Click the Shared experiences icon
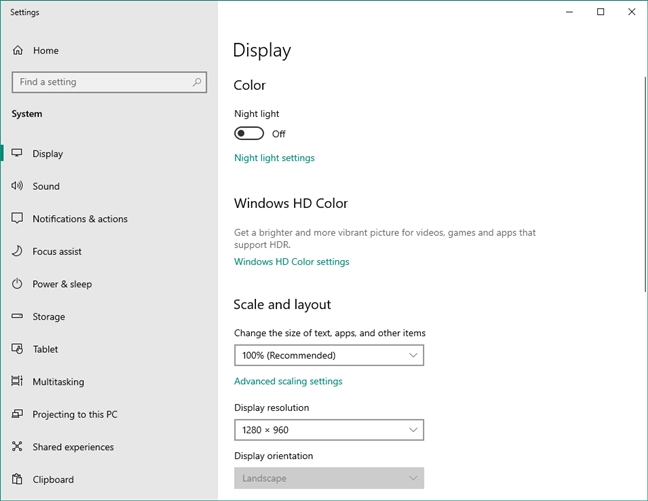Screen dimensions: 648x501 tap(17, 446)
